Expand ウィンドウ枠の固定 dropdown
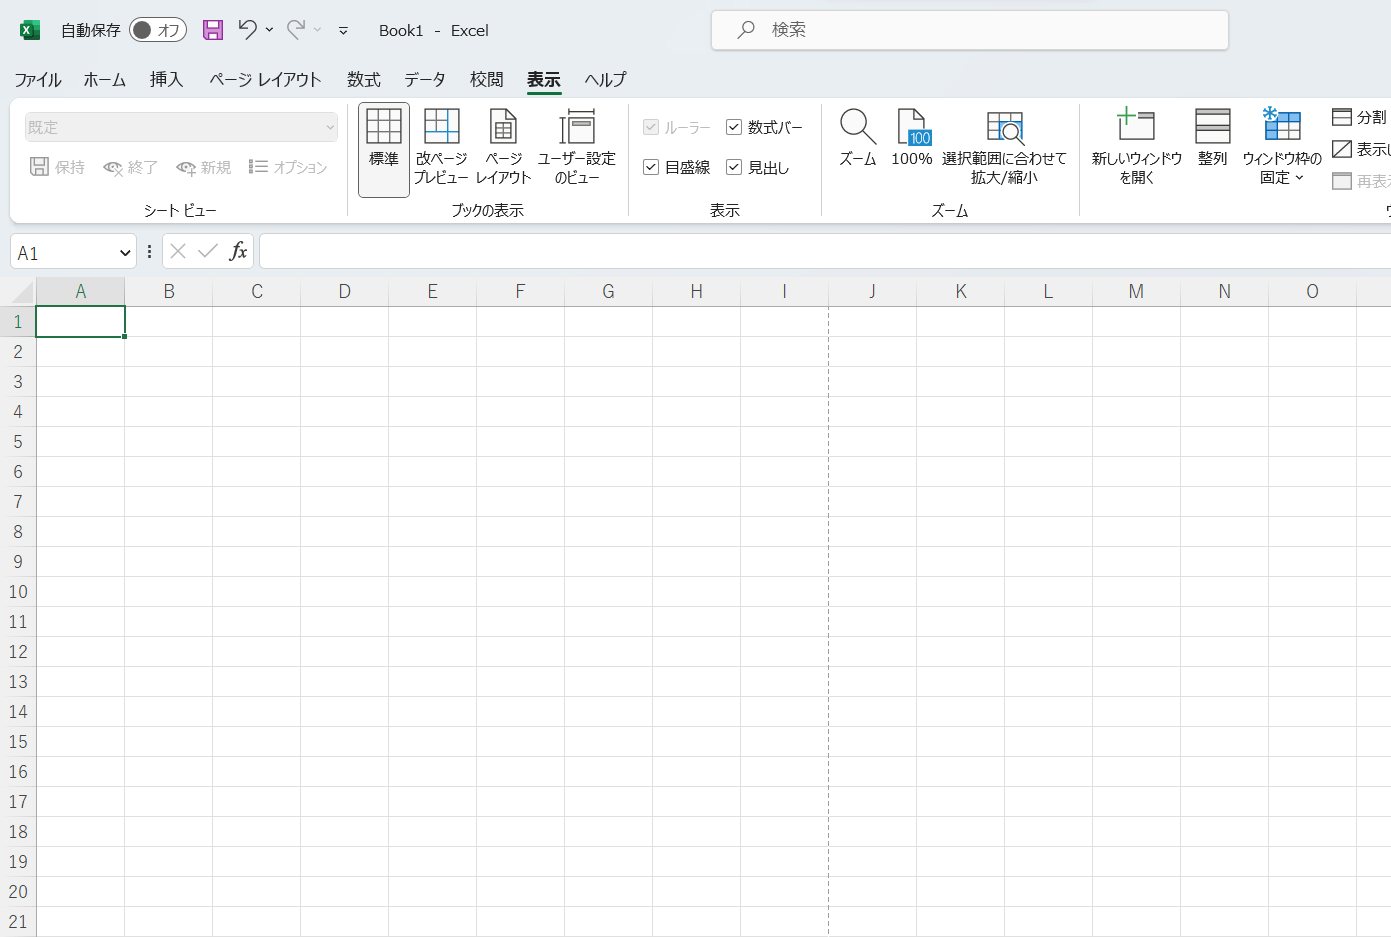The image size is (1391, 937). click(x=1282, y=149)
